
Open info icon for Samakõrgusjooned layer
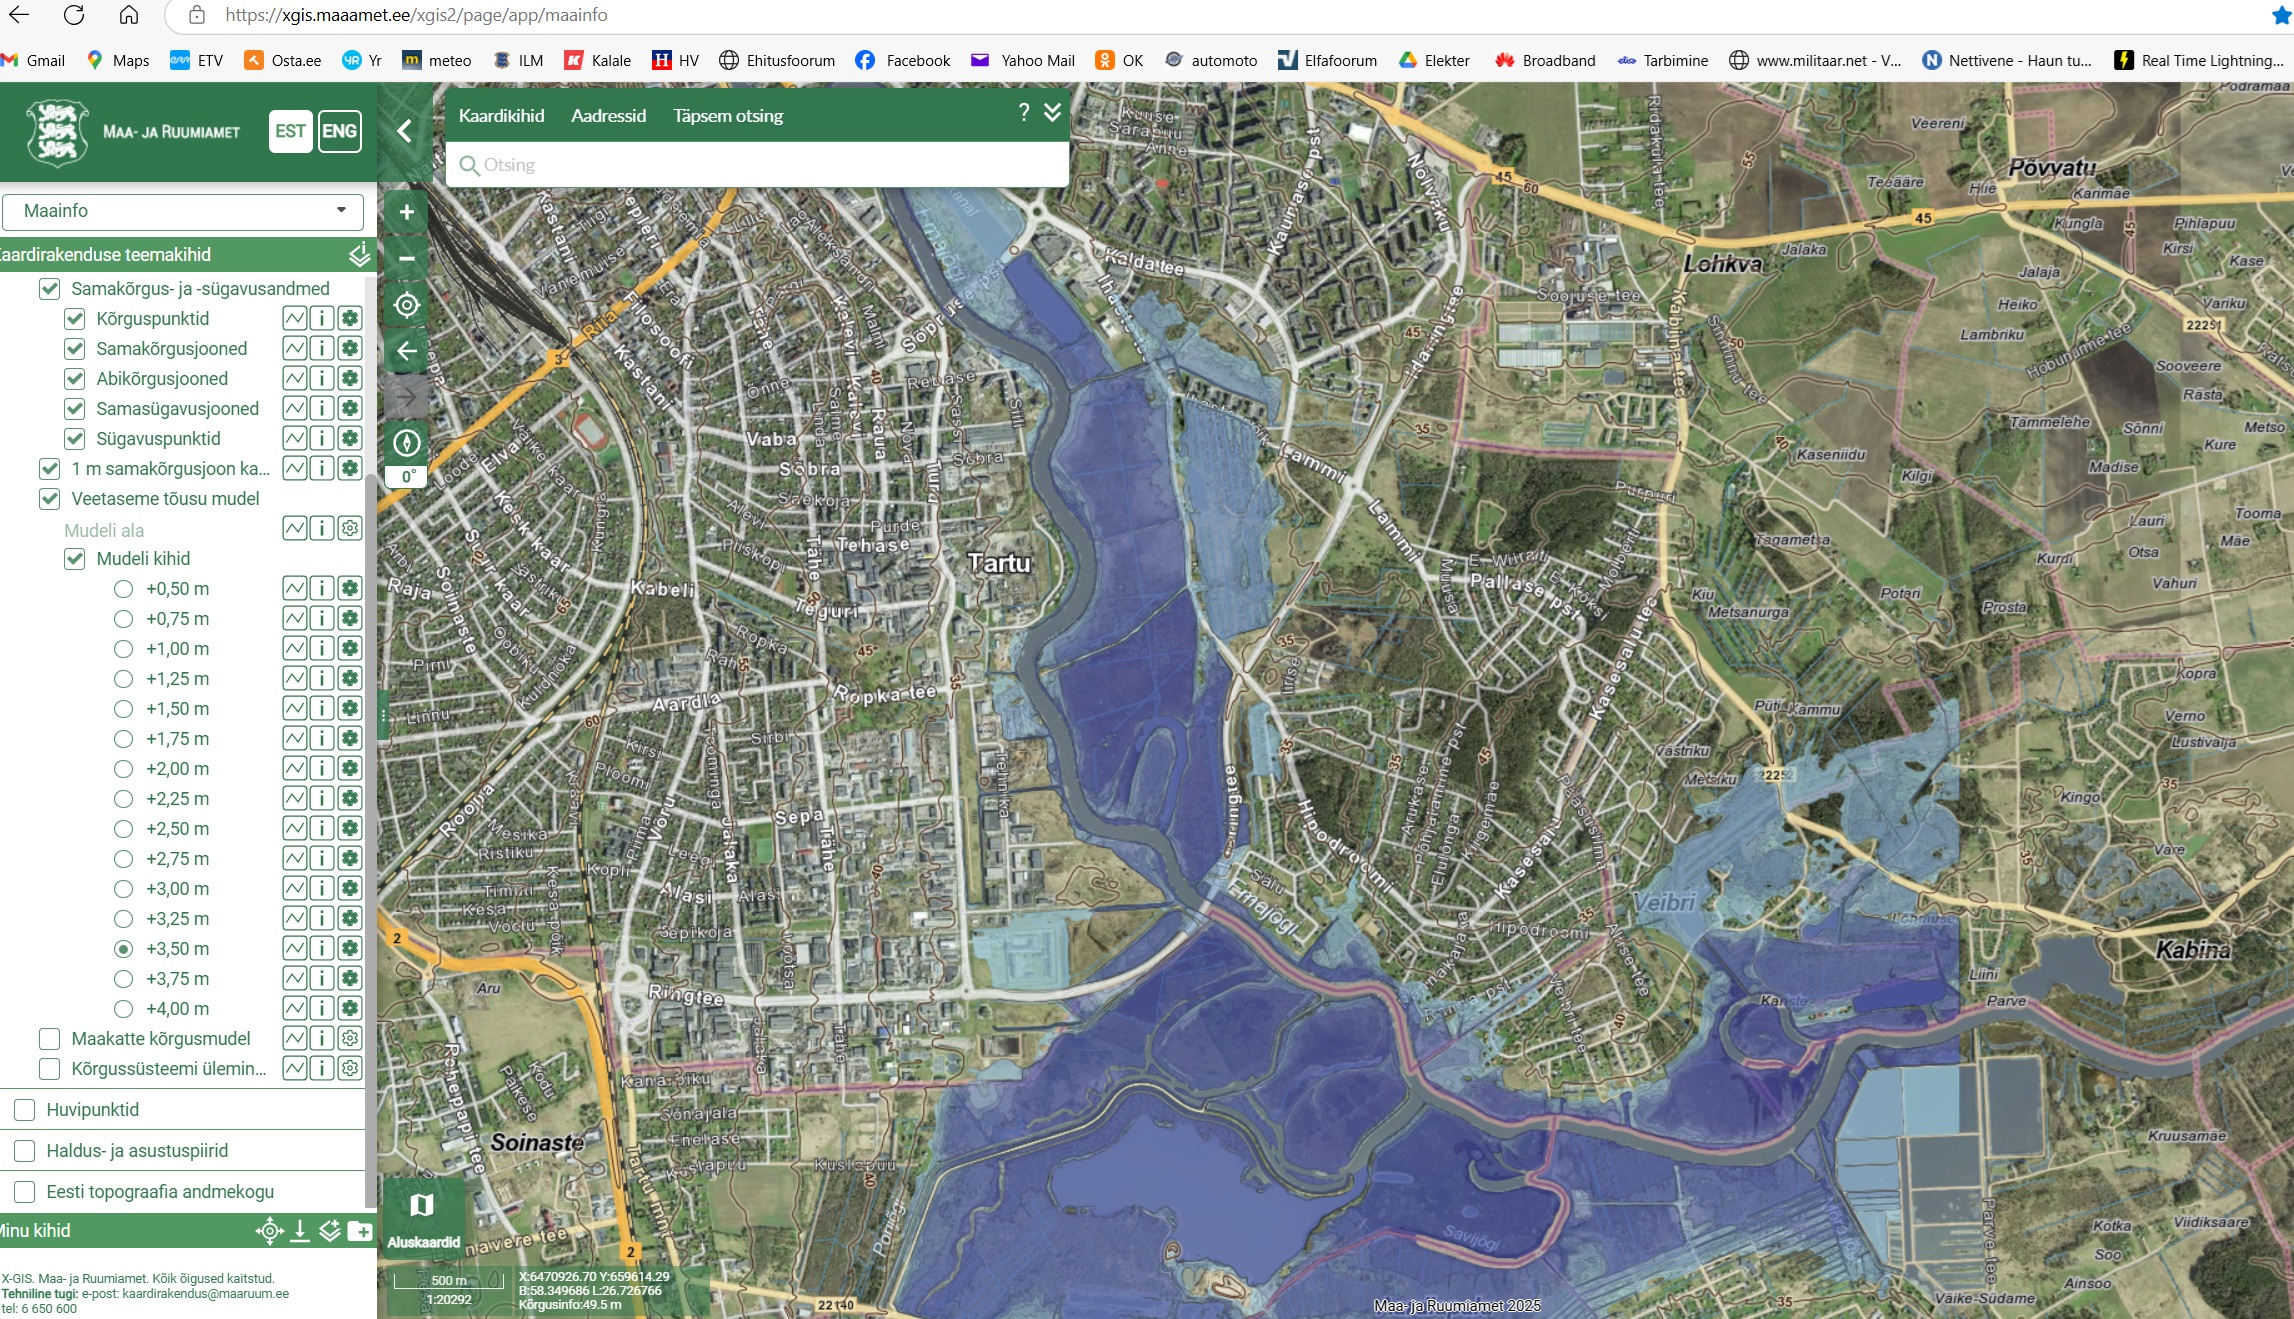[322, 349]
